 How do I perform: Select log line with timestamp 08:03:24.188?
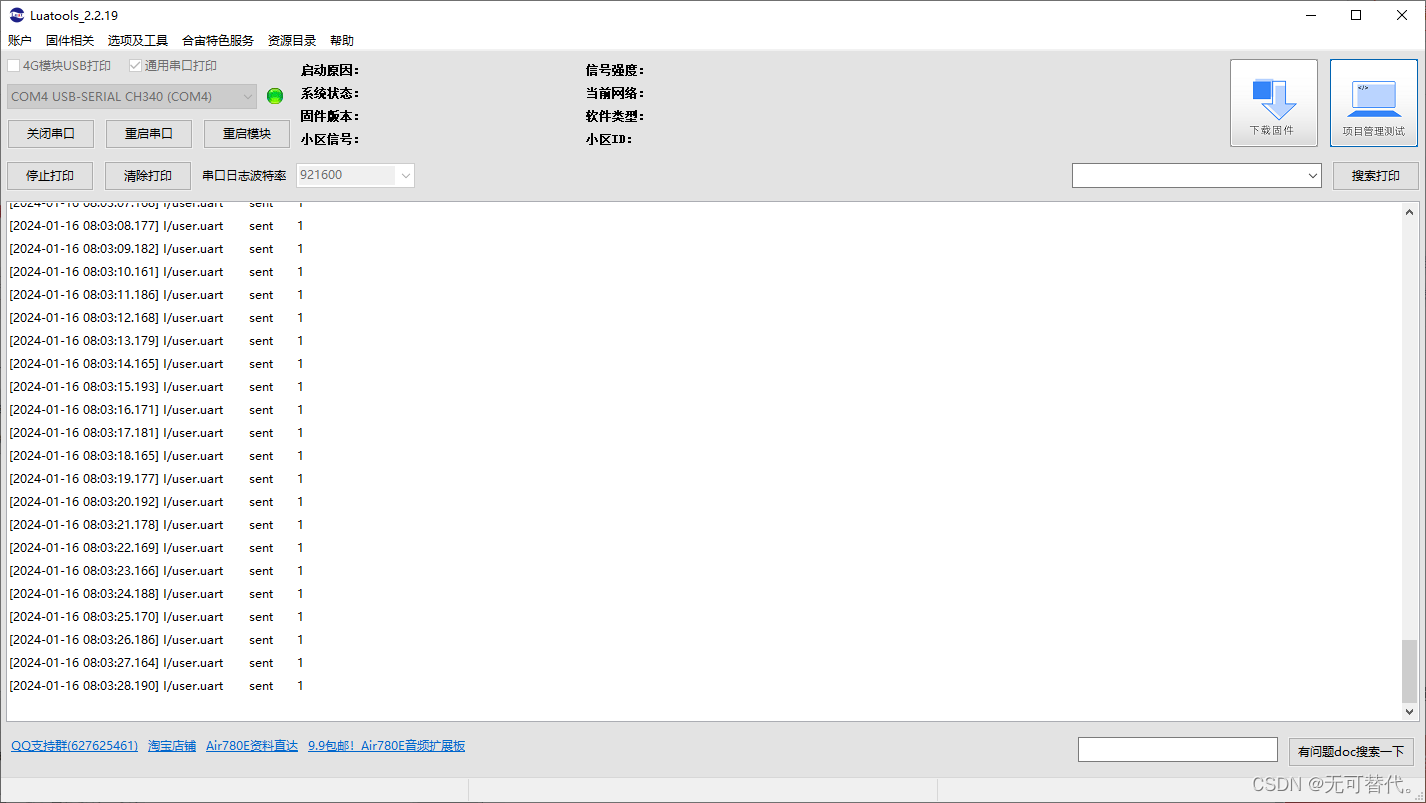point(156,594)
